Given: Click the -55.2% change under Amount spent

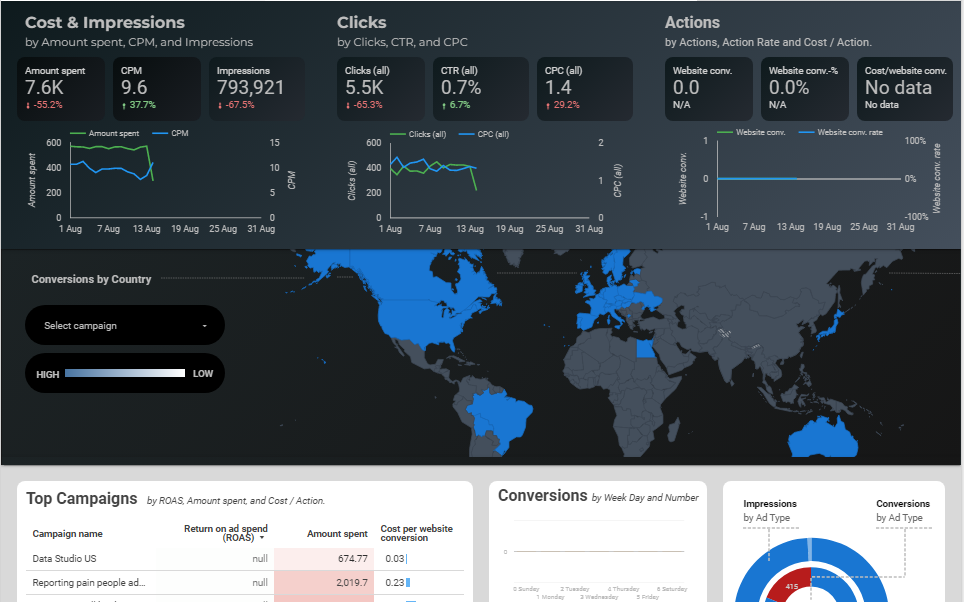Looking at the screenshot, I should 44,105.
